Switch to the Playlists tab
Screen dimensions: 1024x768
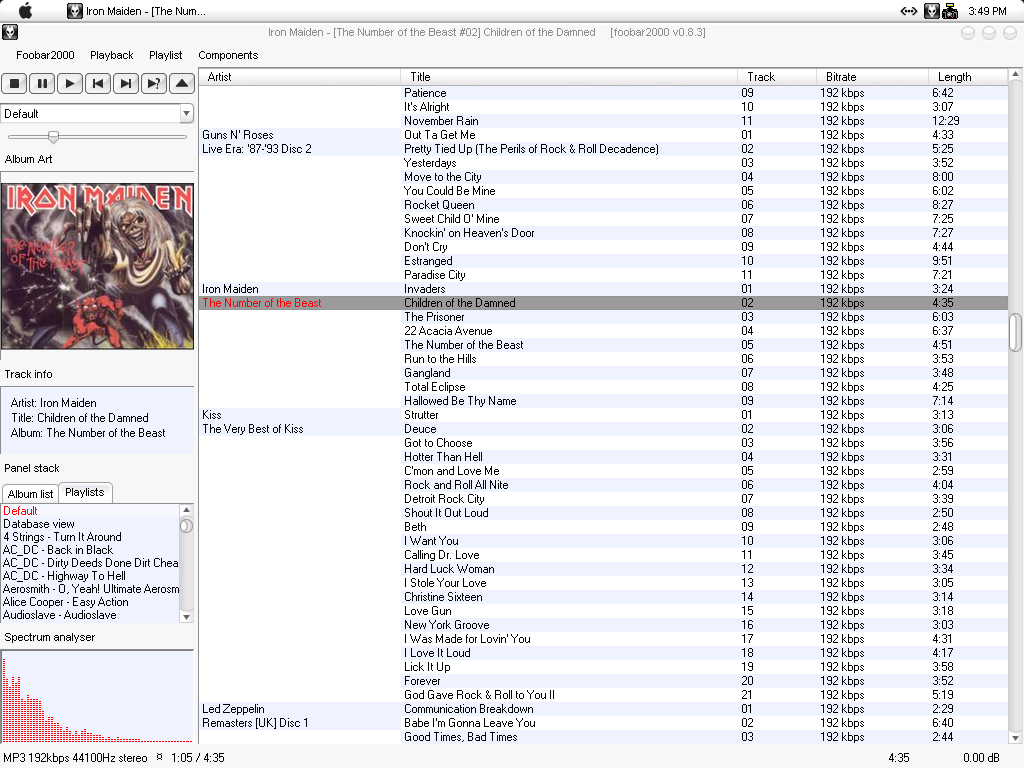pos(85,492)
